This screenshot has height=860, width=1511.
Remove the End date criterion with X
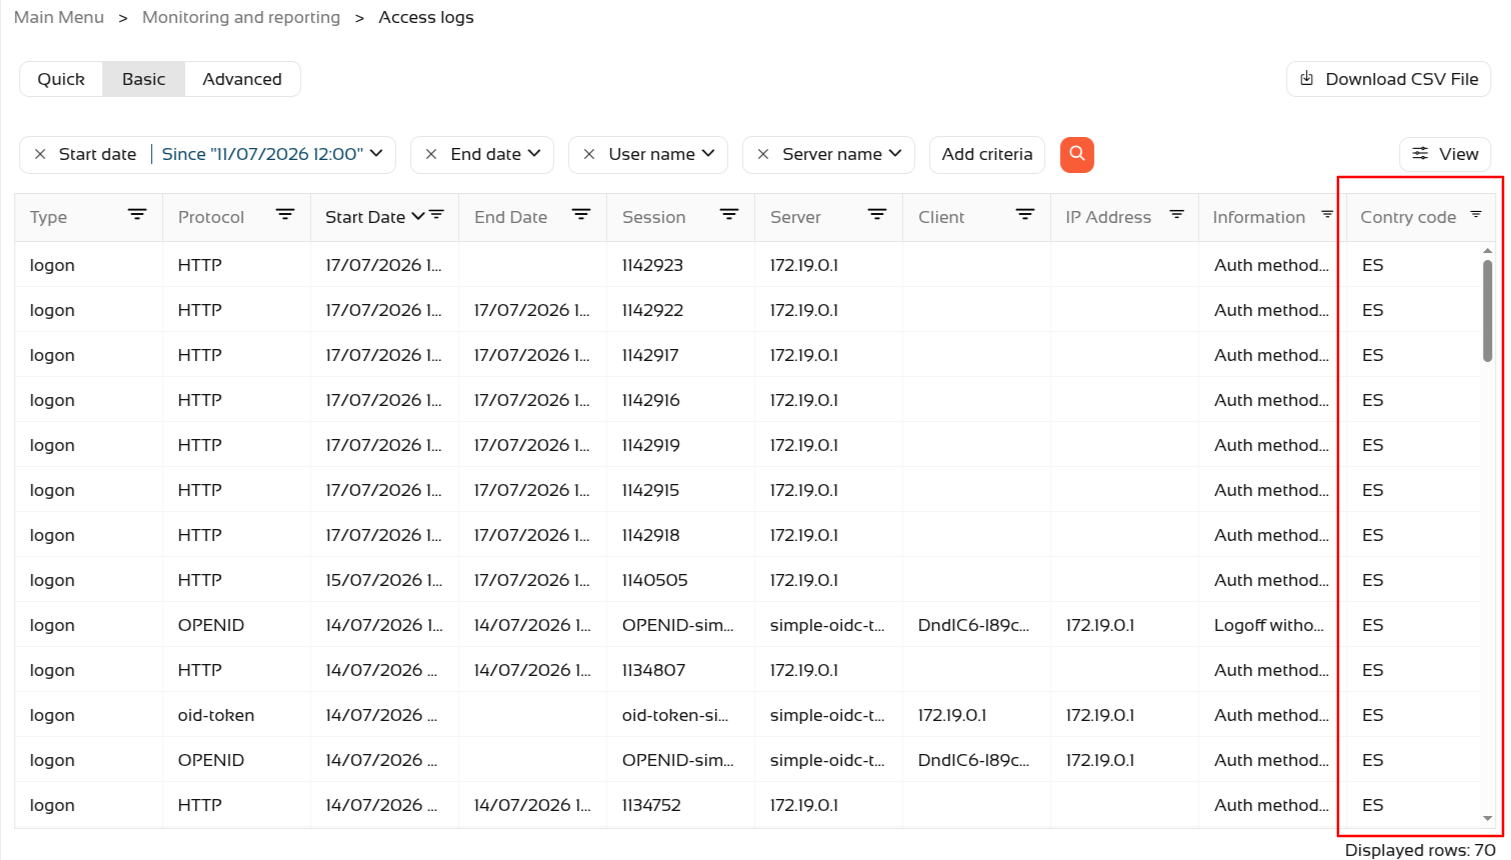tap(431, 154)
